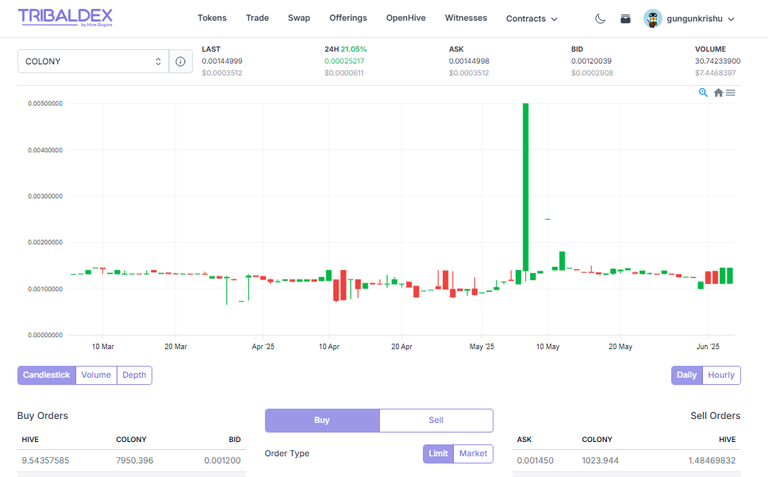
Task: Navigate to Offerings
Action: tap(348, 18)
